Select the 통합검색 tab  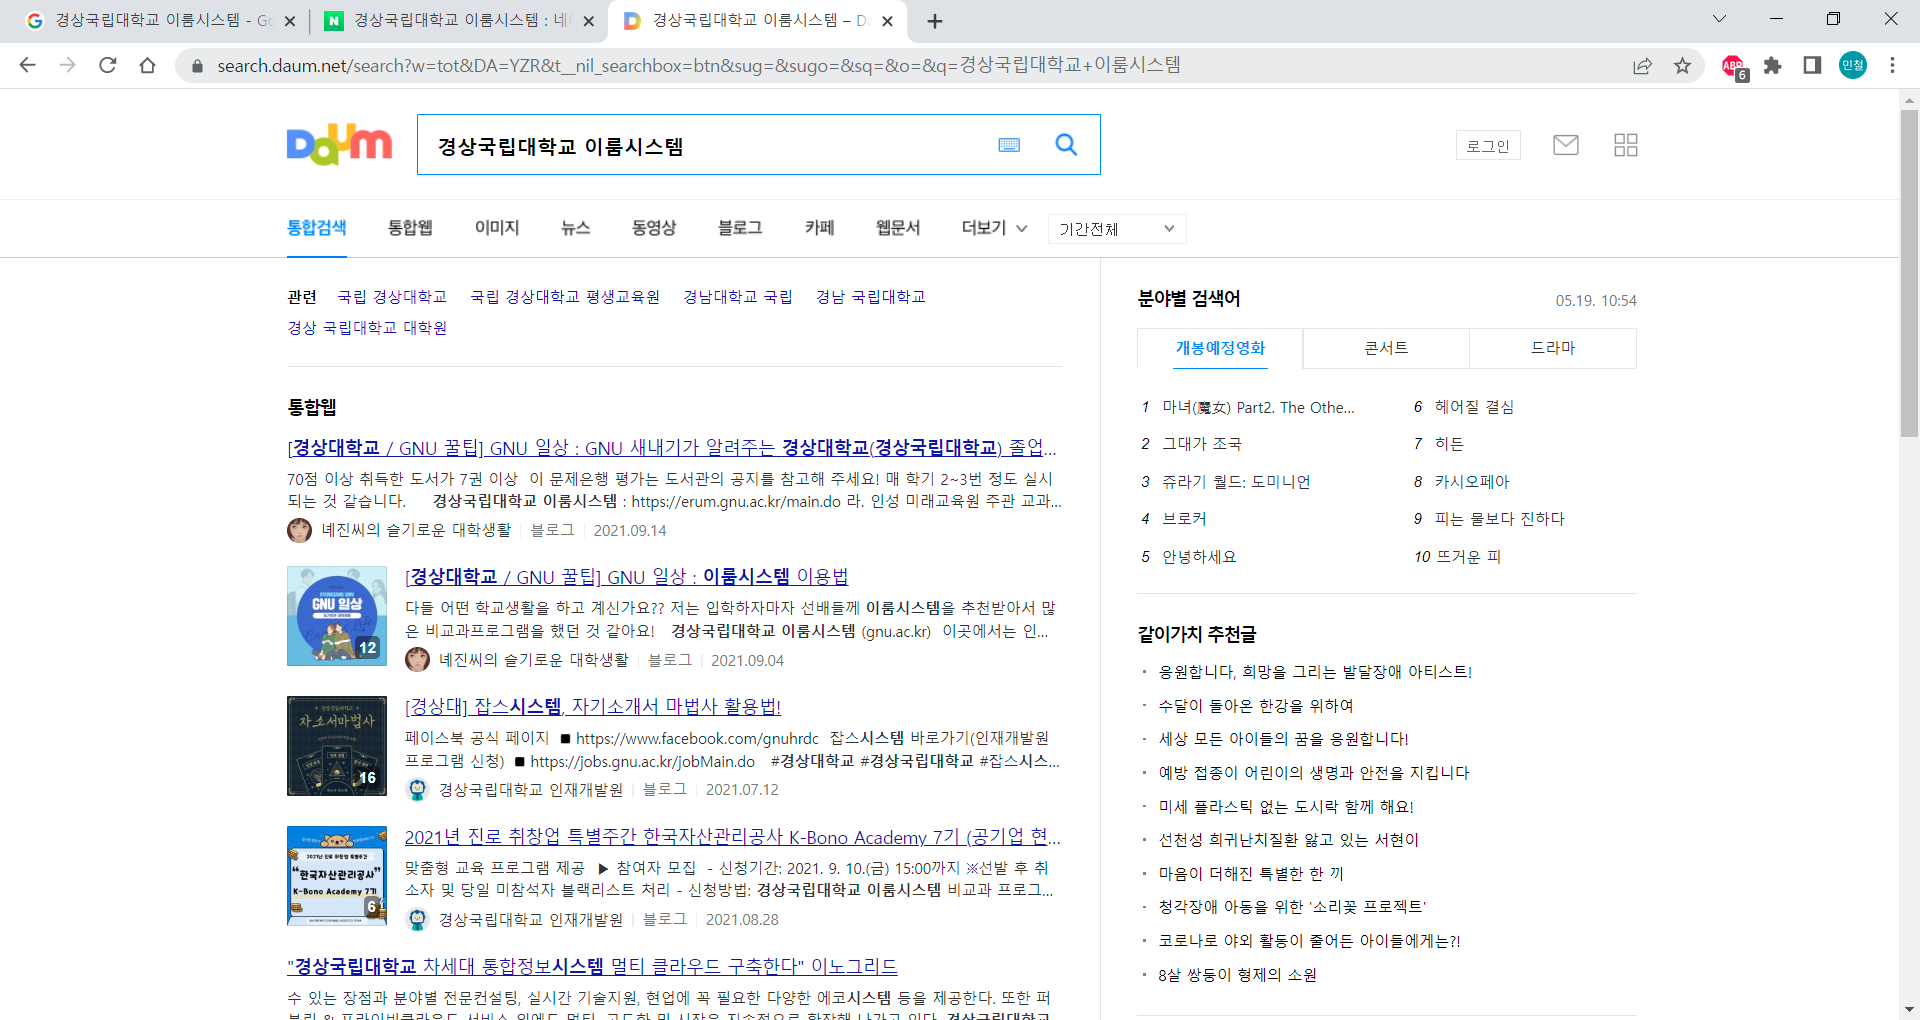pyautogui.click(x=316, y=228)
